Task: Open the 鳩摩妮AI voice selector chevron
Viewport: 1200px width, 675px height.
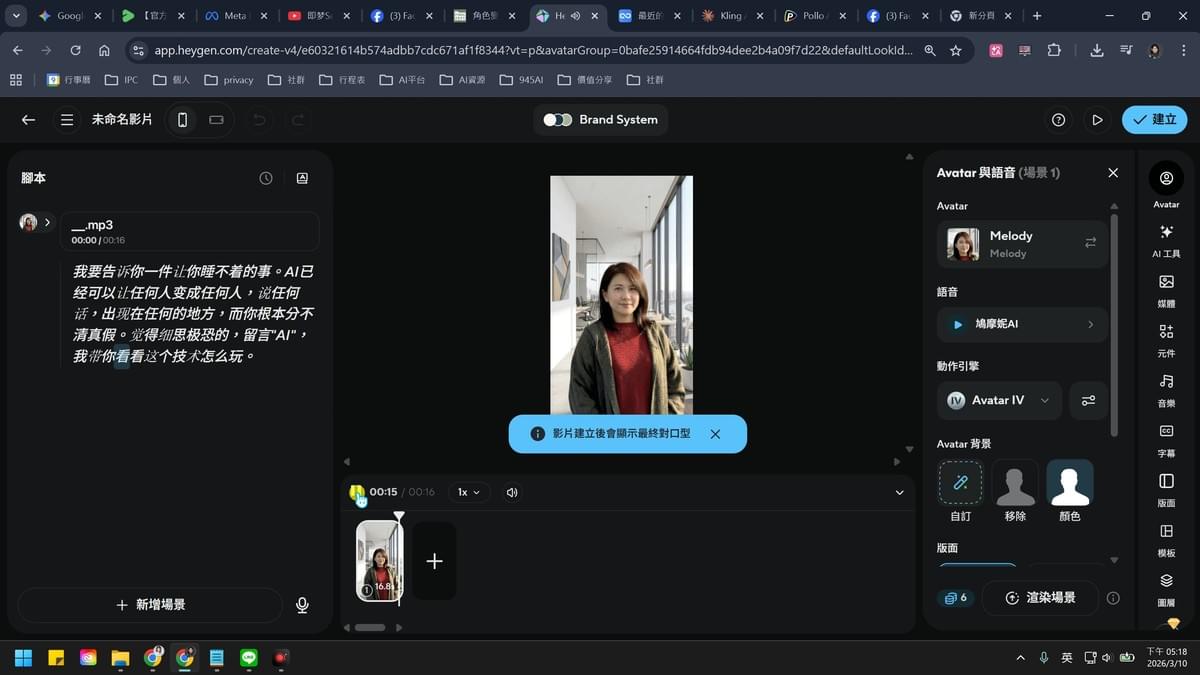Action: click(x=1090, y=325)
